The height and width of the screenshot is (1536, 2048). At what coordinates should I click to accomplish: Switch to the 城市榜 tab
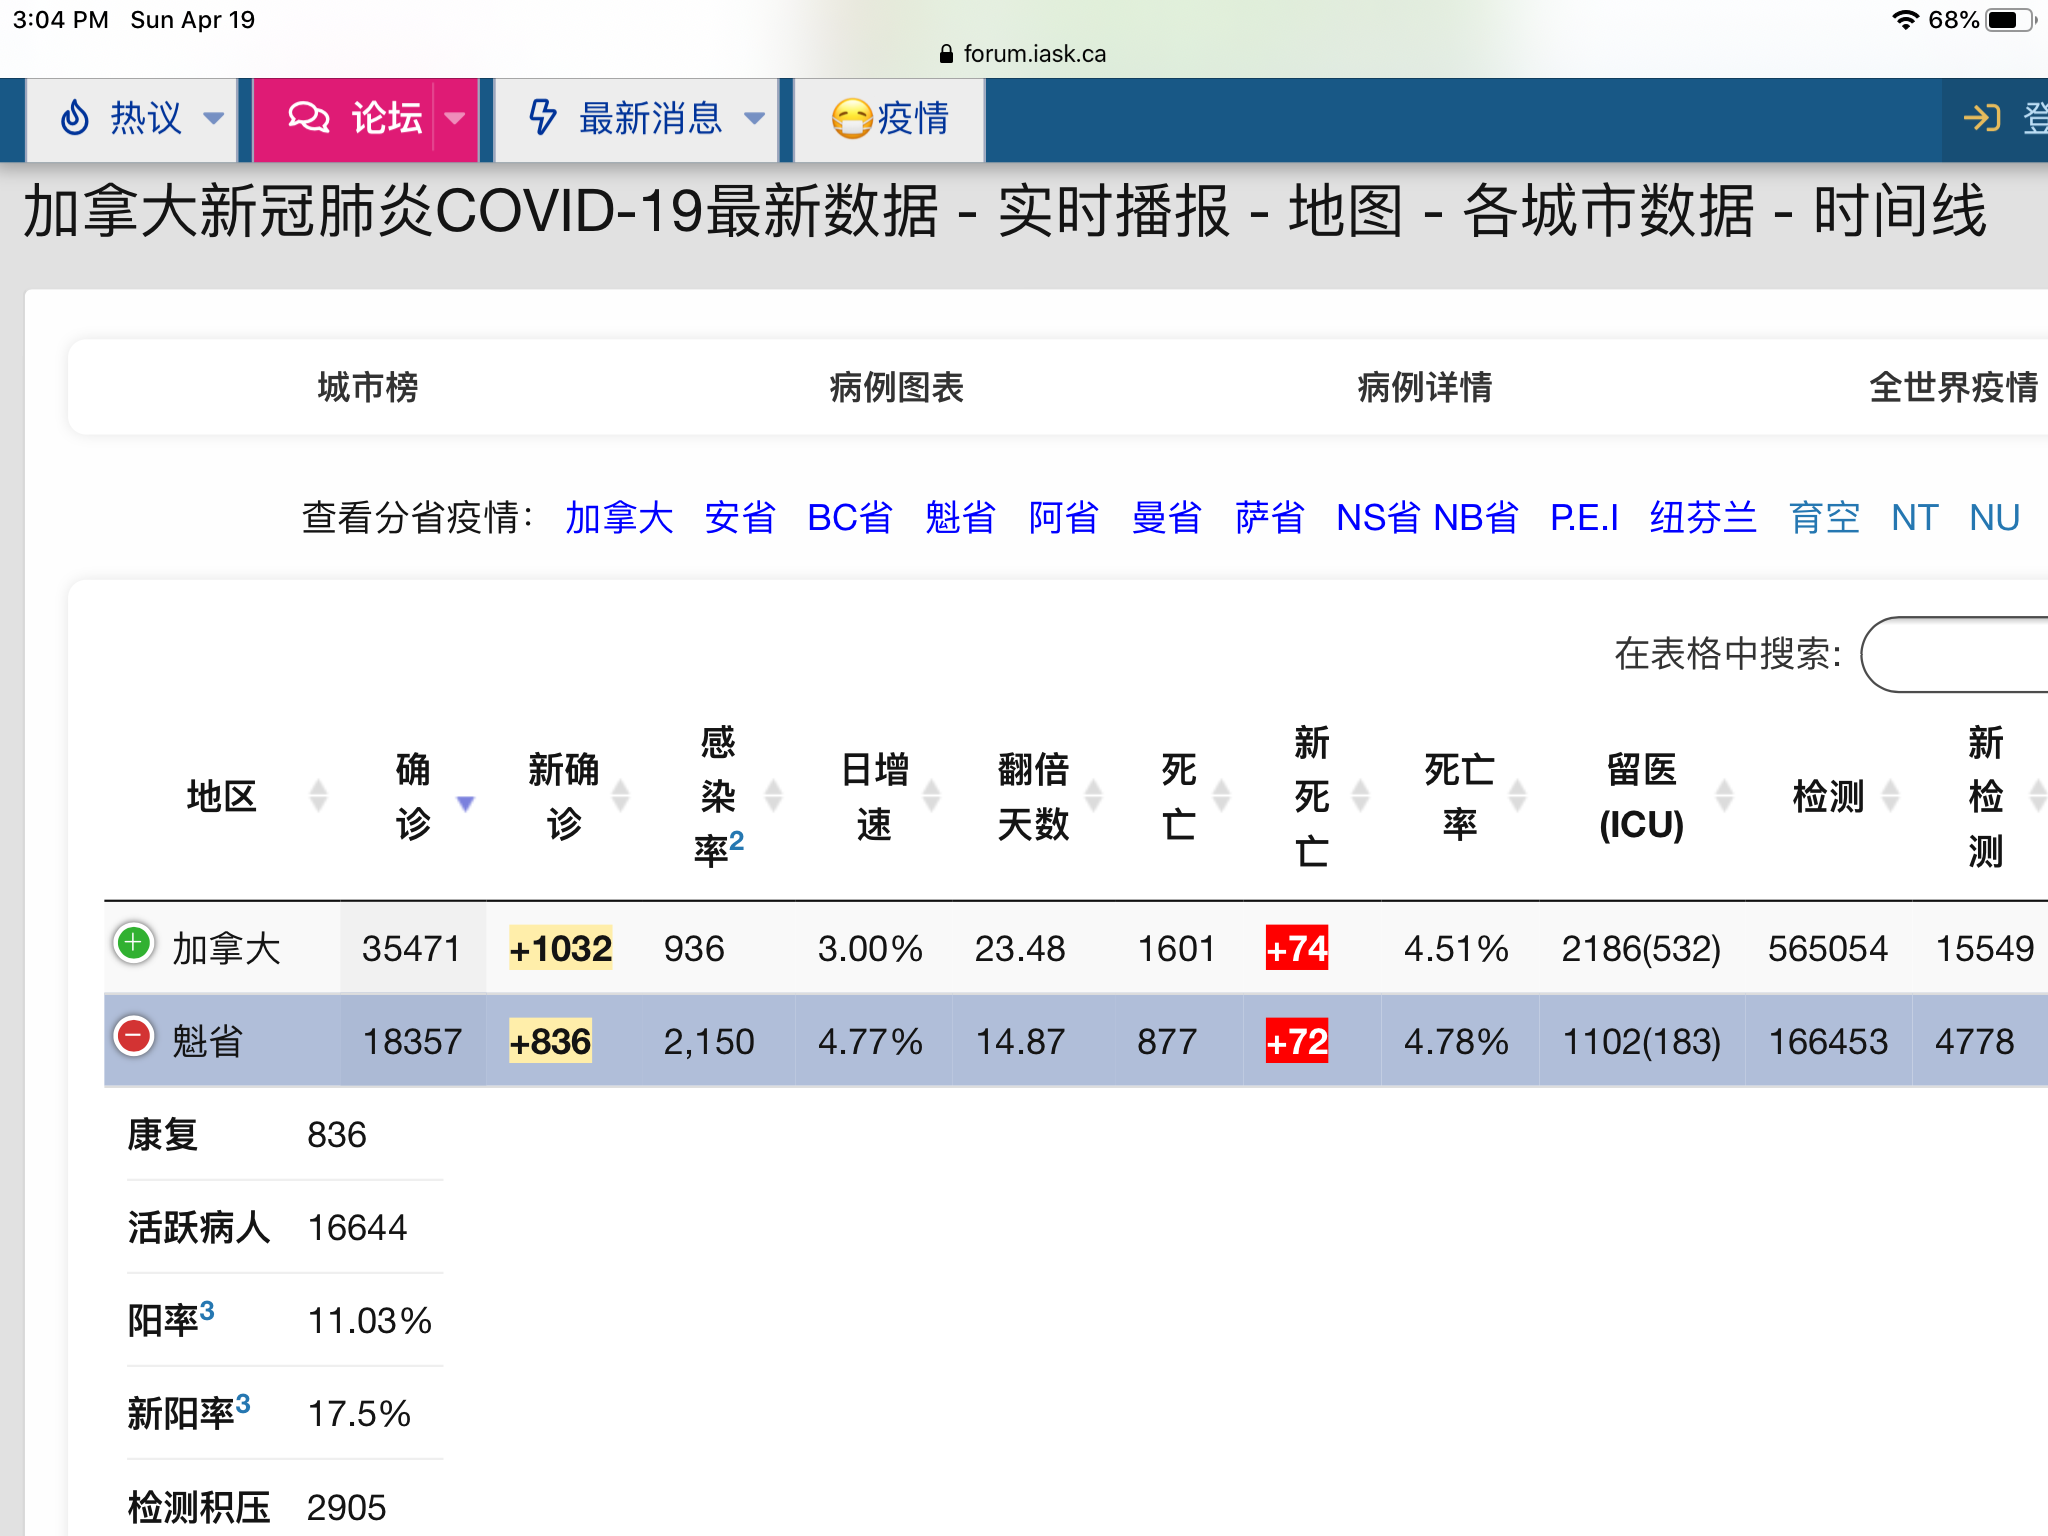367,387
